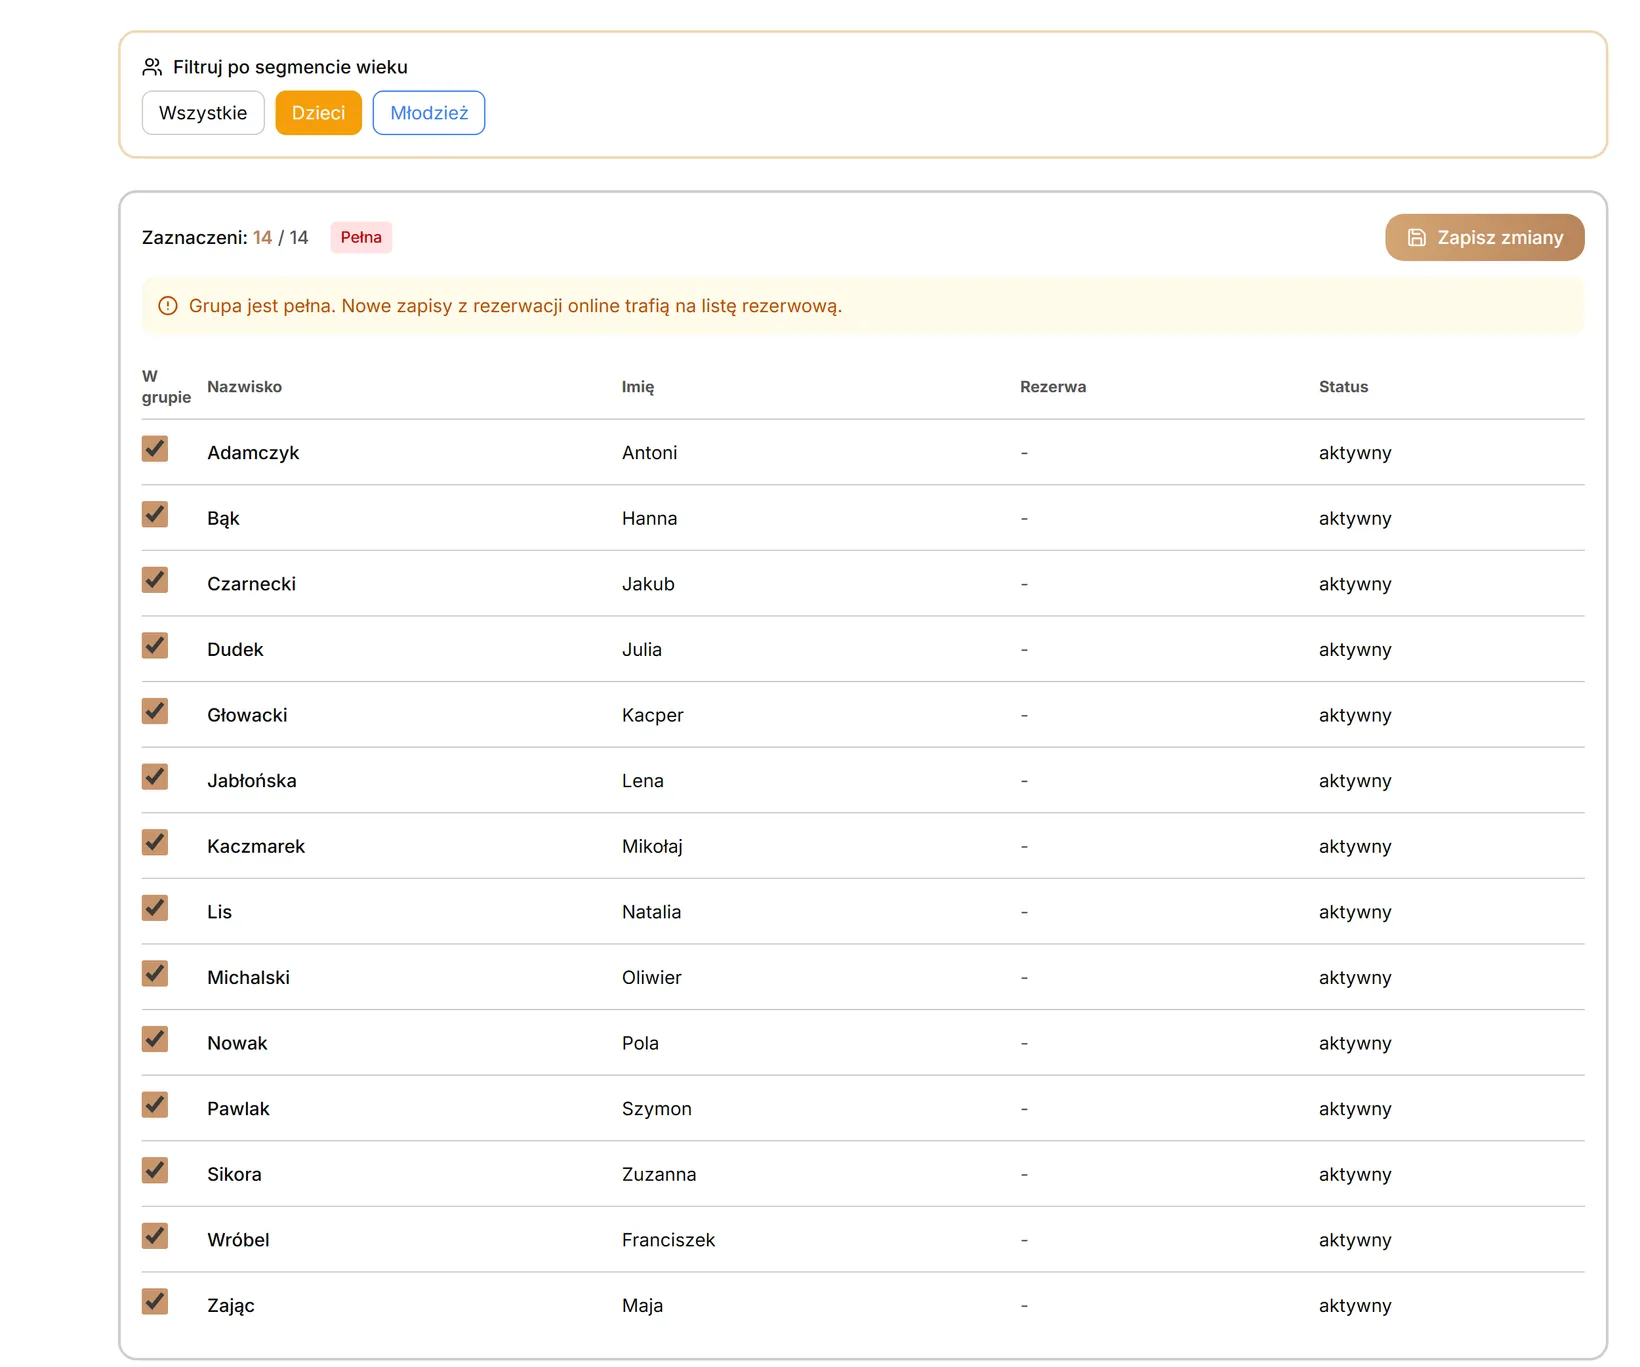
Task: Click the save icon in Zapisz zmiany
Action: pyautogui.click(x=1416, y=238)
